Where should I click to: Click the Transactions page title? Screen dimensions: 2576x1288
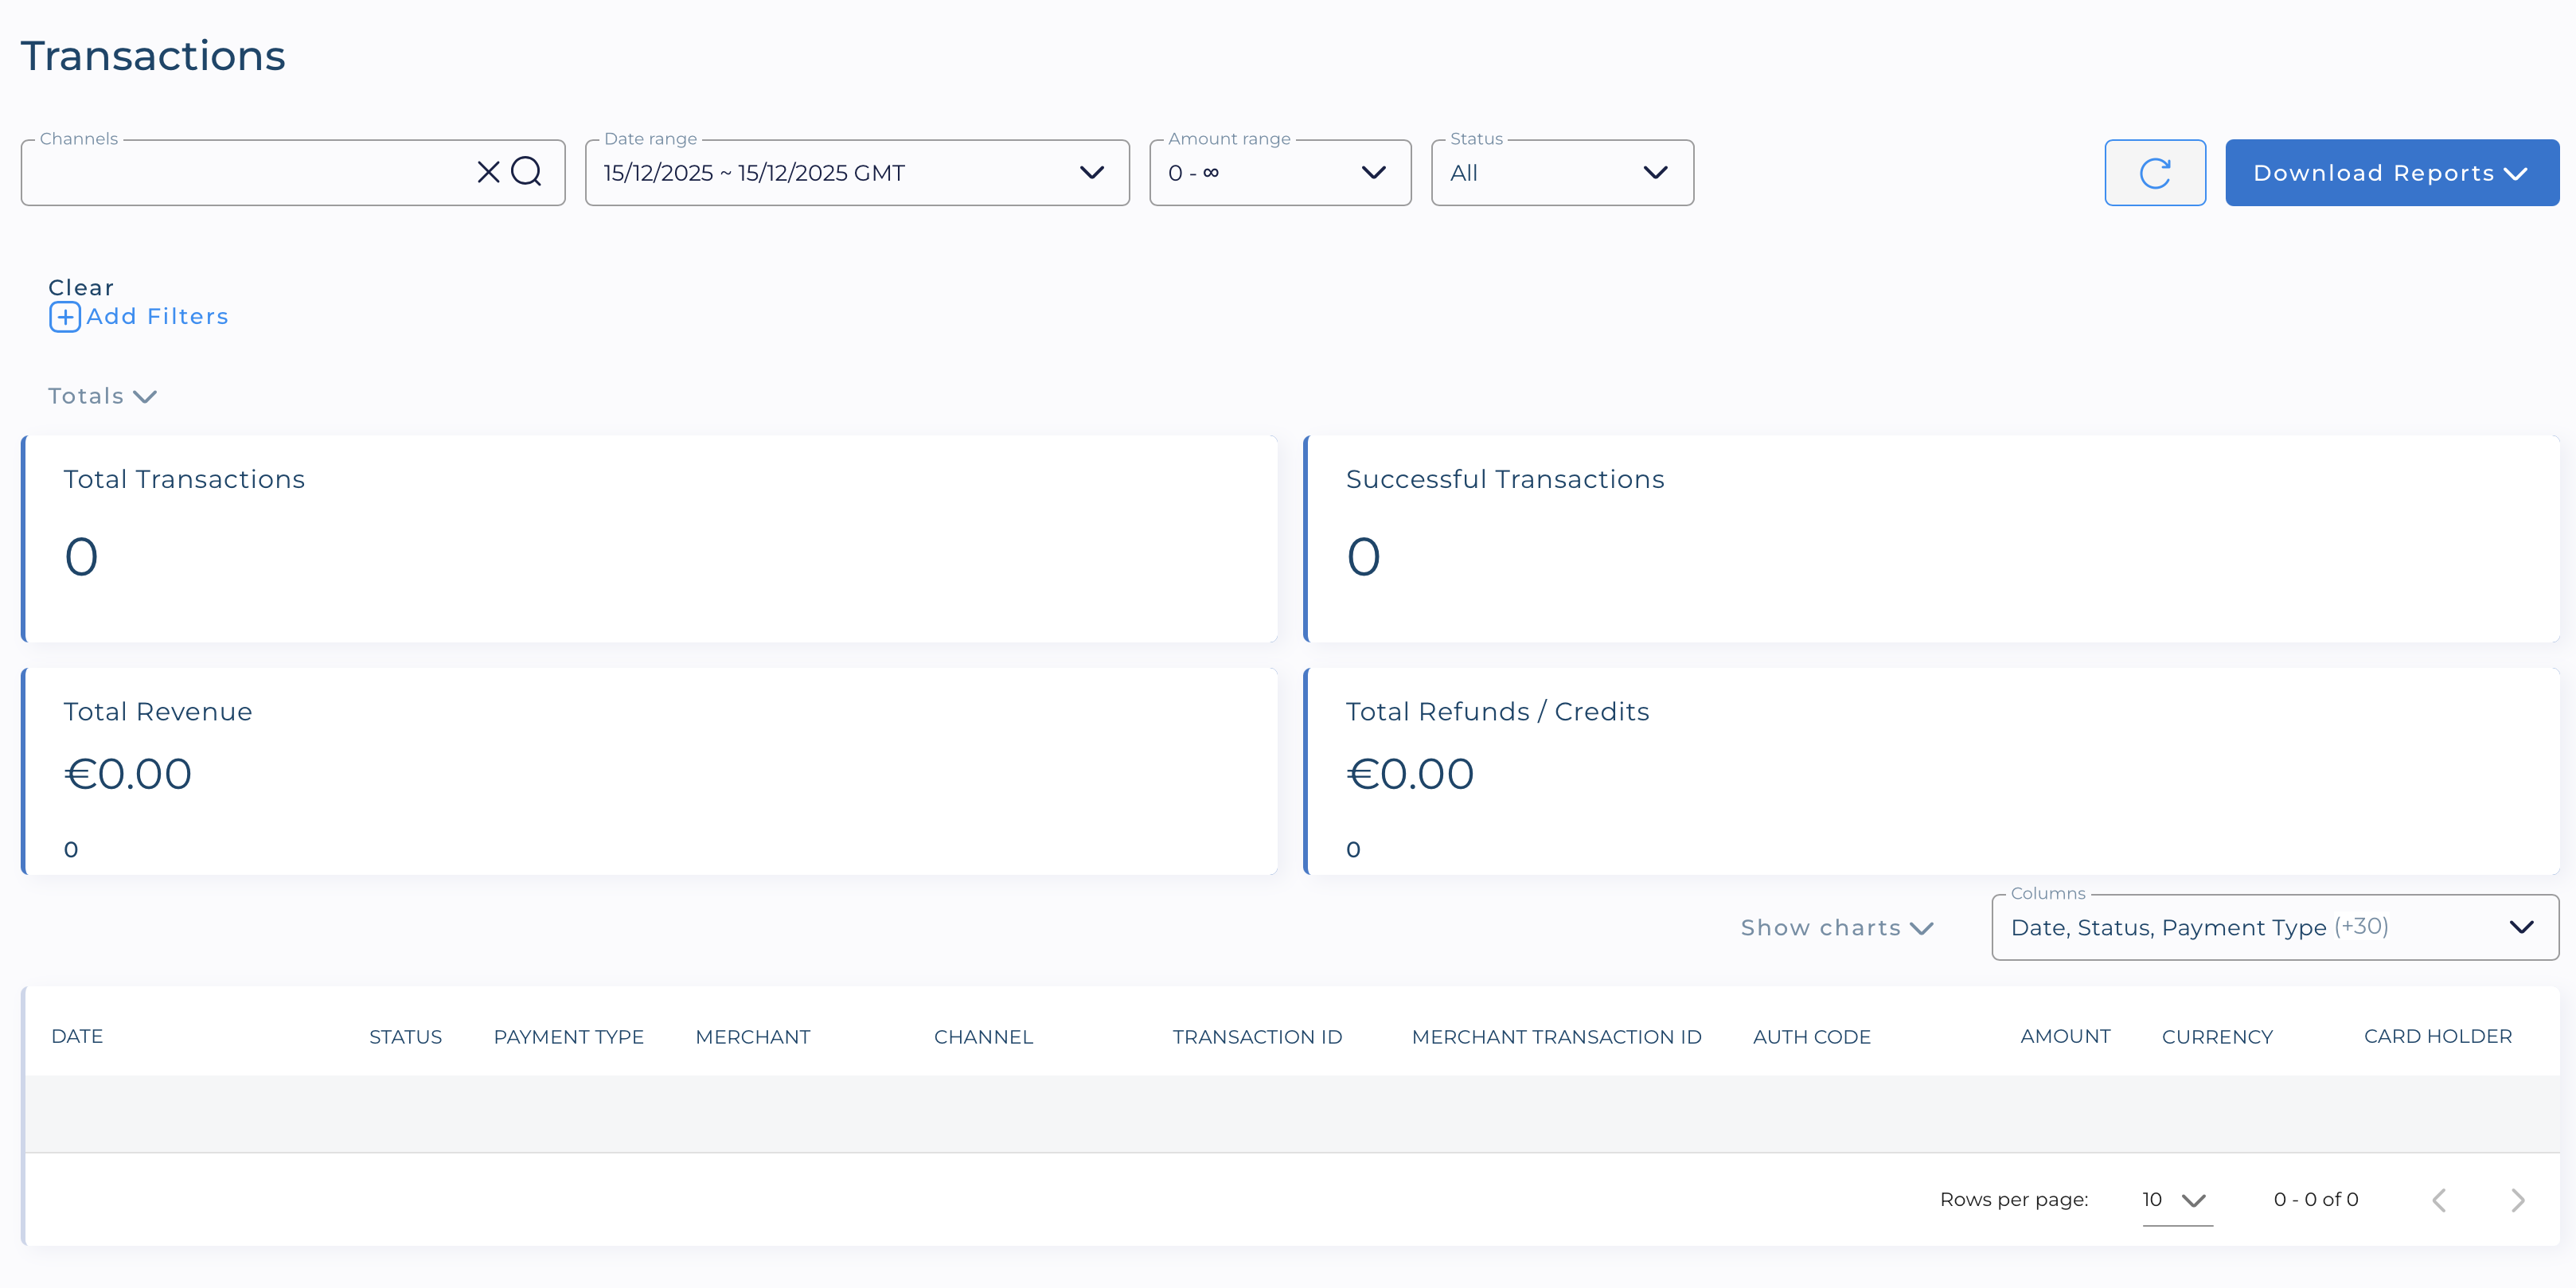coord(153,56)
